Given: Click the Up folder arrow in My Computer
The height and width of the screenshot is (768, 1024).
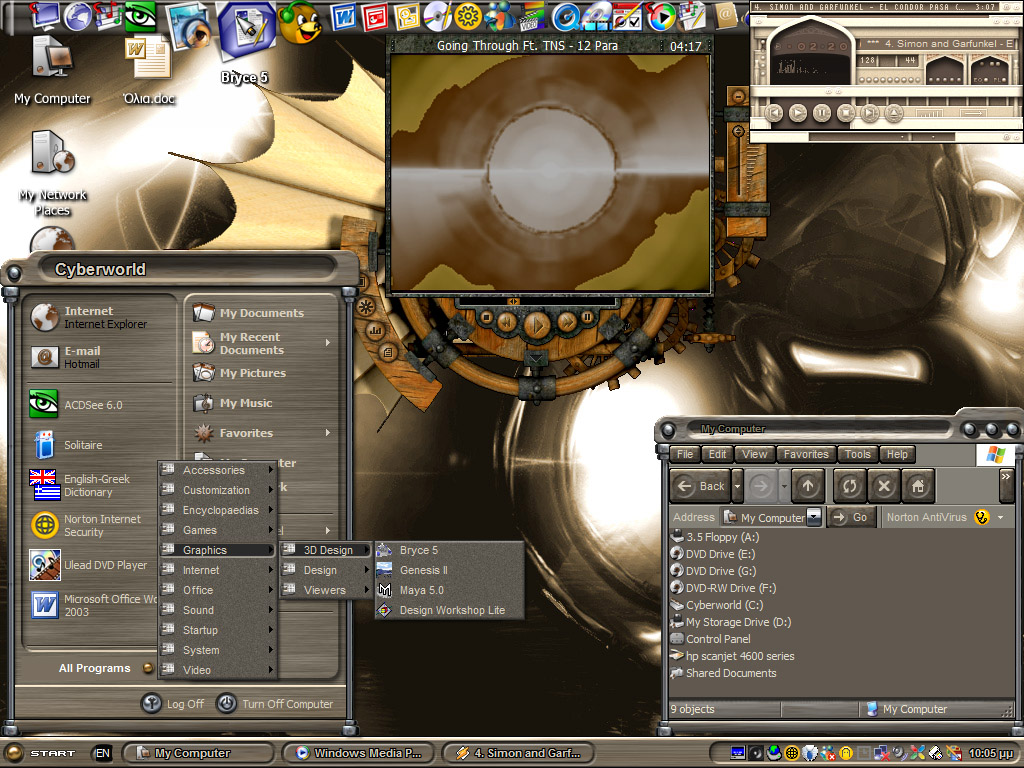Looking at the screenshot, I should 808,486.
